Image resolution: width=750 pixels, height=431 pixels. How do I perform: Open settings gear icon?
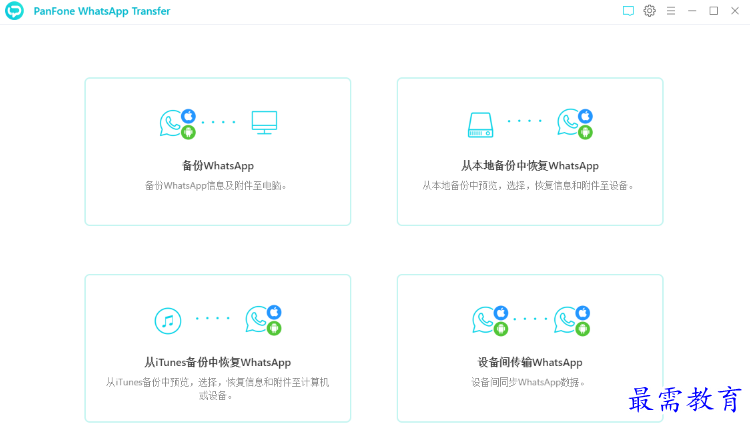click(x=649, y=11)
